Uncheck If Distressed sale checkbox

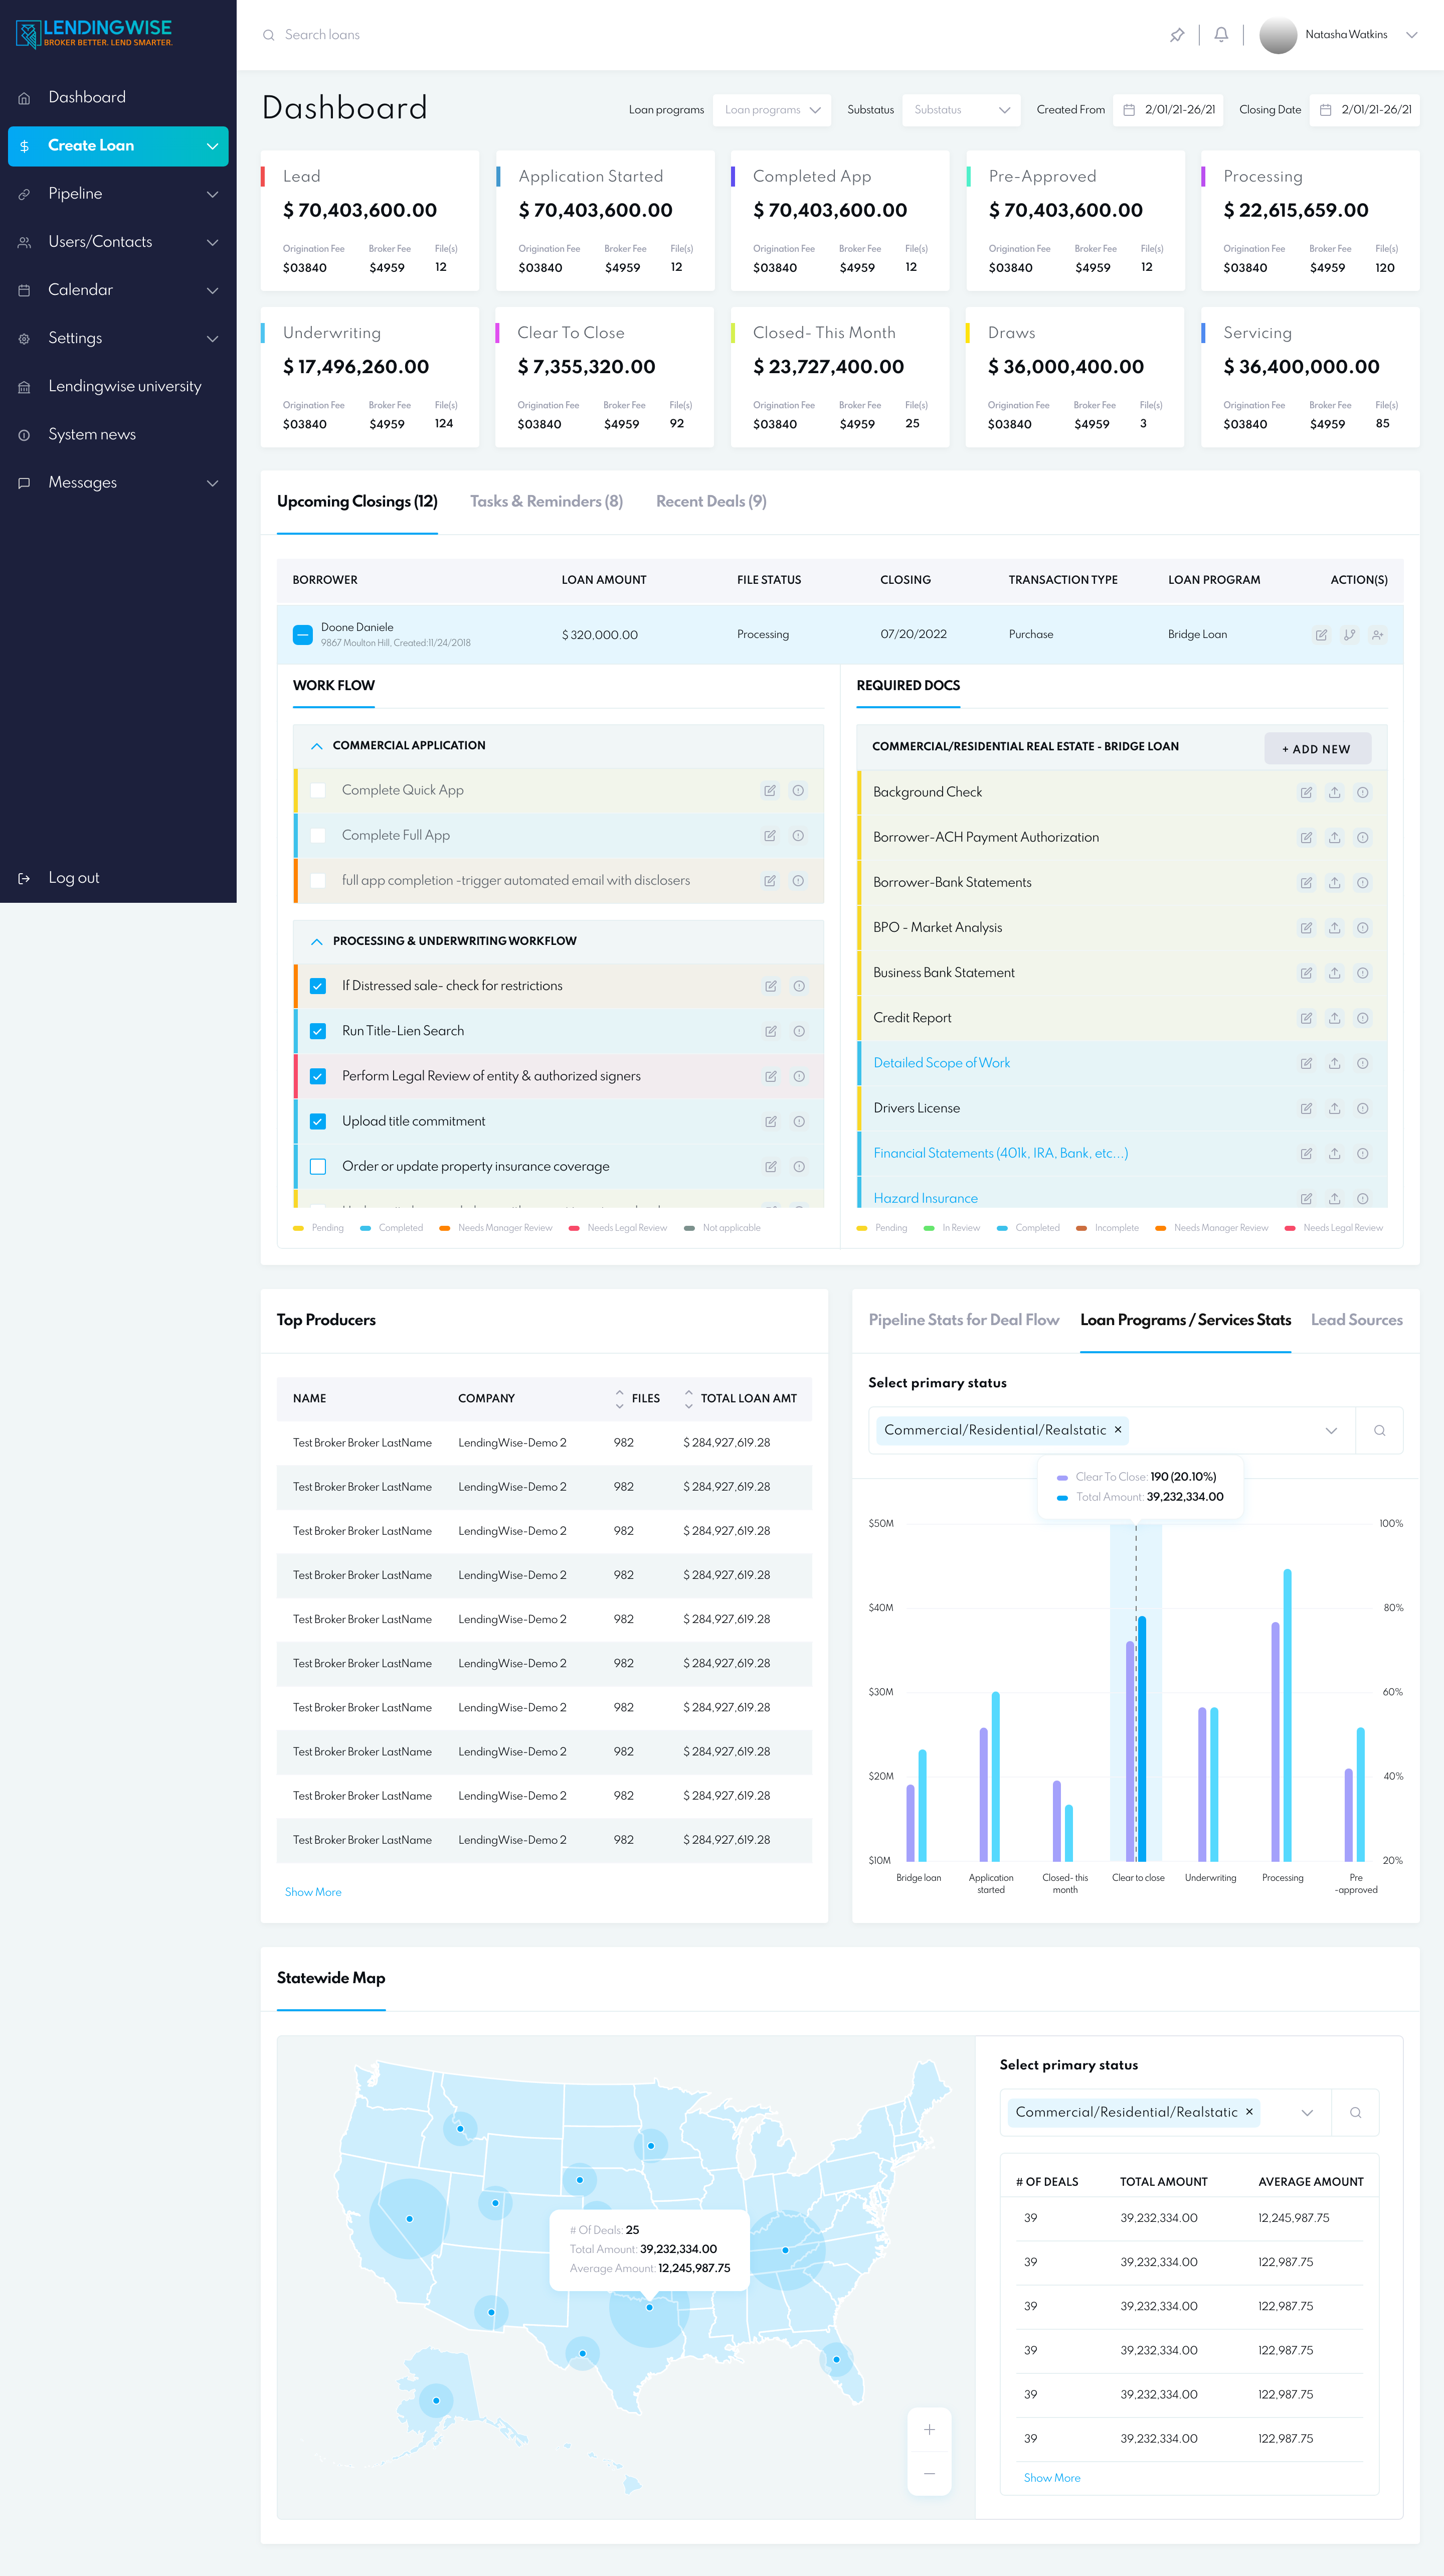[x=318, y=986]
